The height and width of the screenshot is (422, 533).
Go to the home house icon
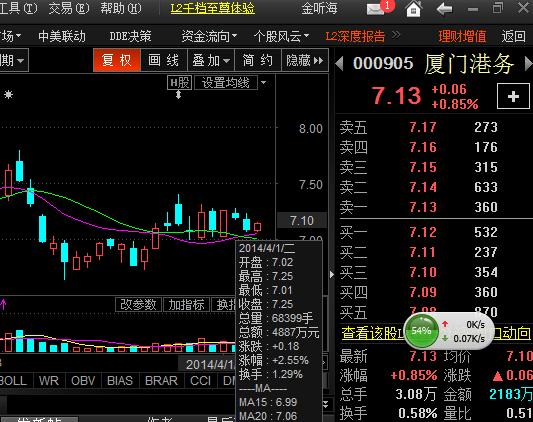coord(414,9)
